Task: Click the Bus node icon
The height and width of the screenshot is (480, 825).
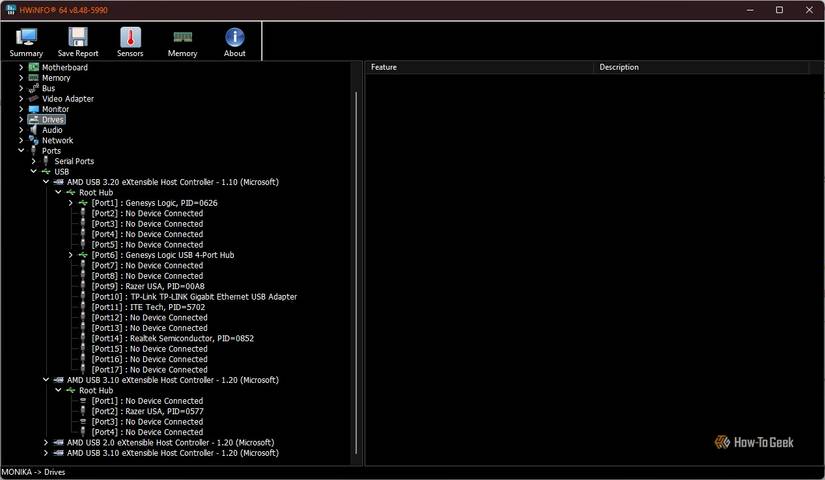Action: tap(34, 88)
